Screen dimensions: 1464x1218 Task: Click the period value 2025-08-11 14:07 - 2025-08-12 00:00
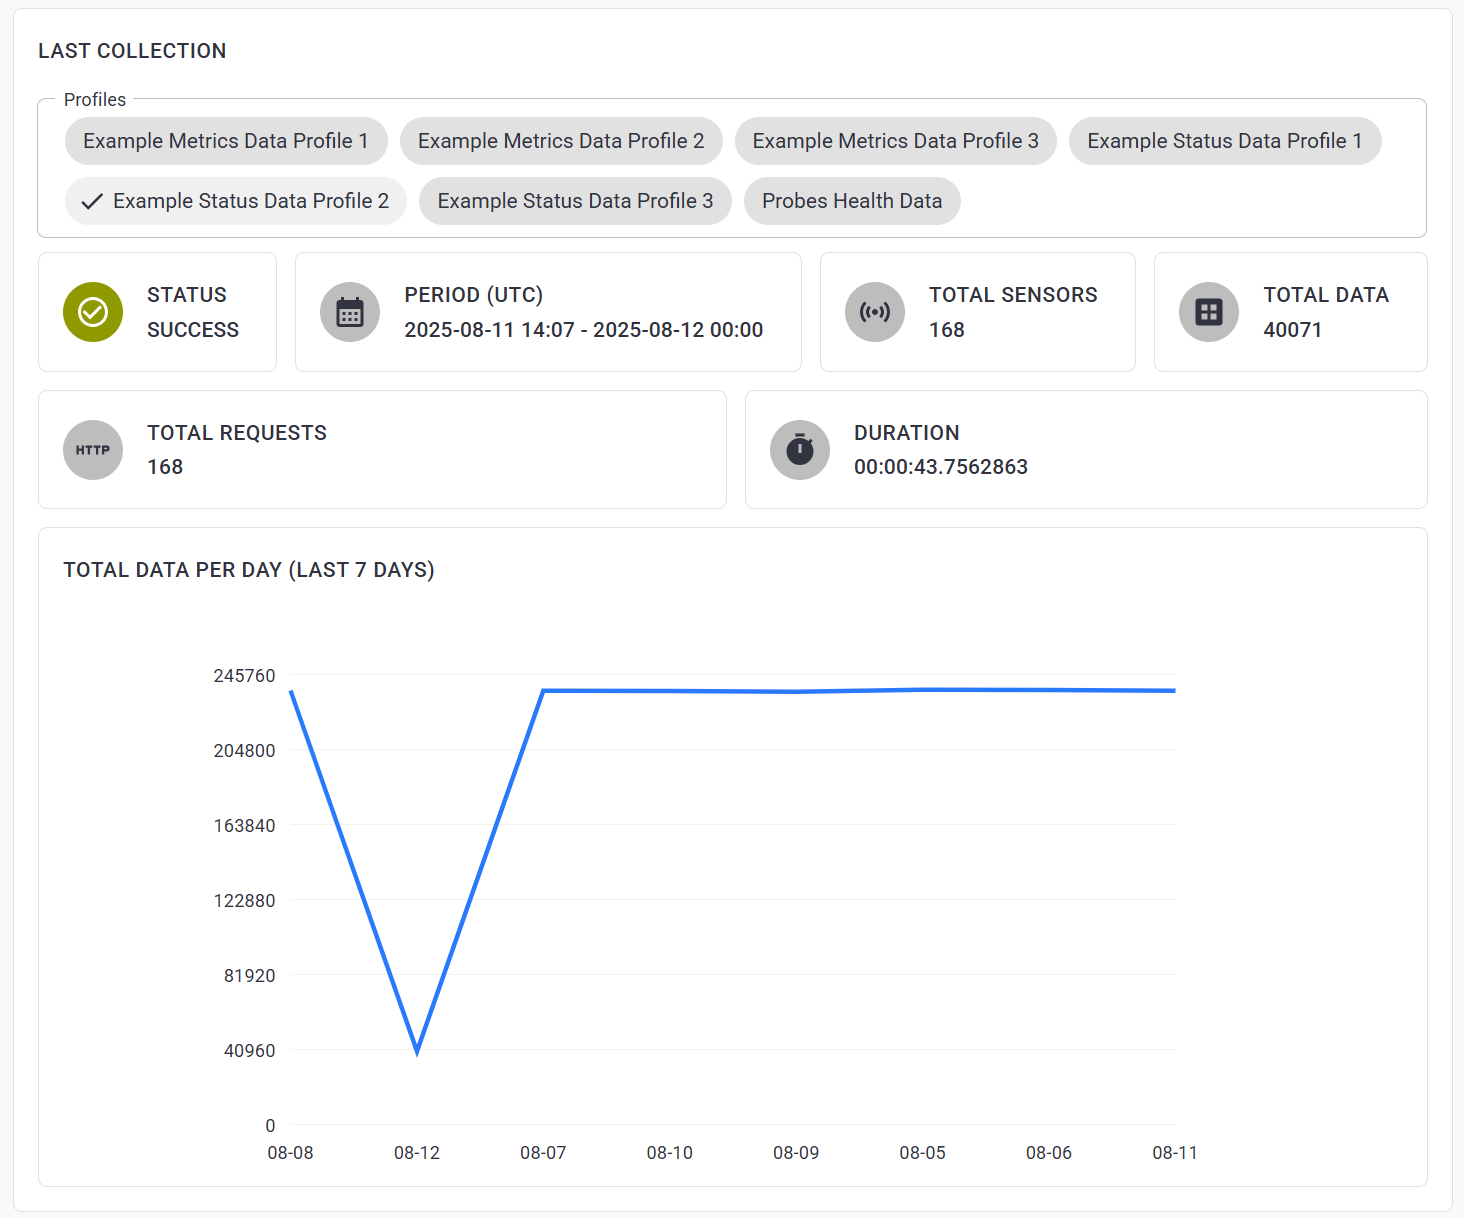pos(584,330)
